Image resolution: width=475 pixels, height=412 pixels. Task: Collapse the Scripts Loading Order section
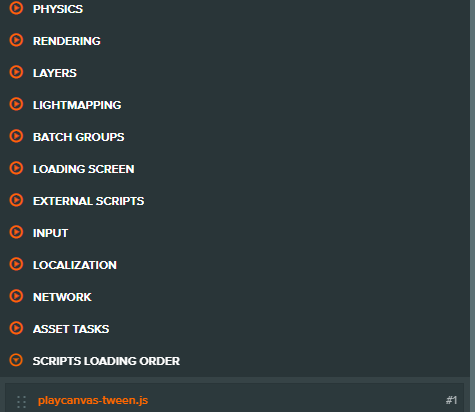tap(16, 360)
